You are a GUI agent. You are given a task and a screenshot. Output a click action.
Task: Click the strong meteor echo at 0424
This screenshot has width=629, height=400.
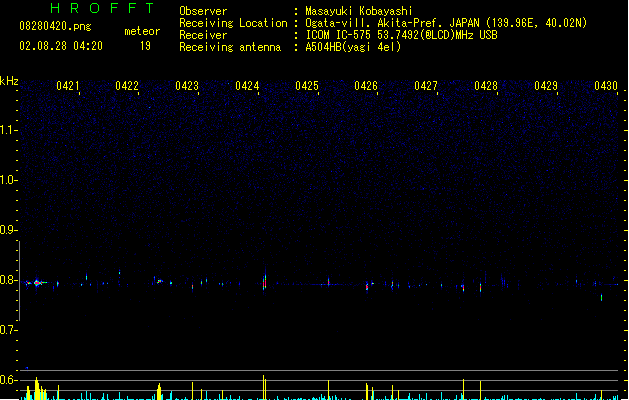click(264, 281)
